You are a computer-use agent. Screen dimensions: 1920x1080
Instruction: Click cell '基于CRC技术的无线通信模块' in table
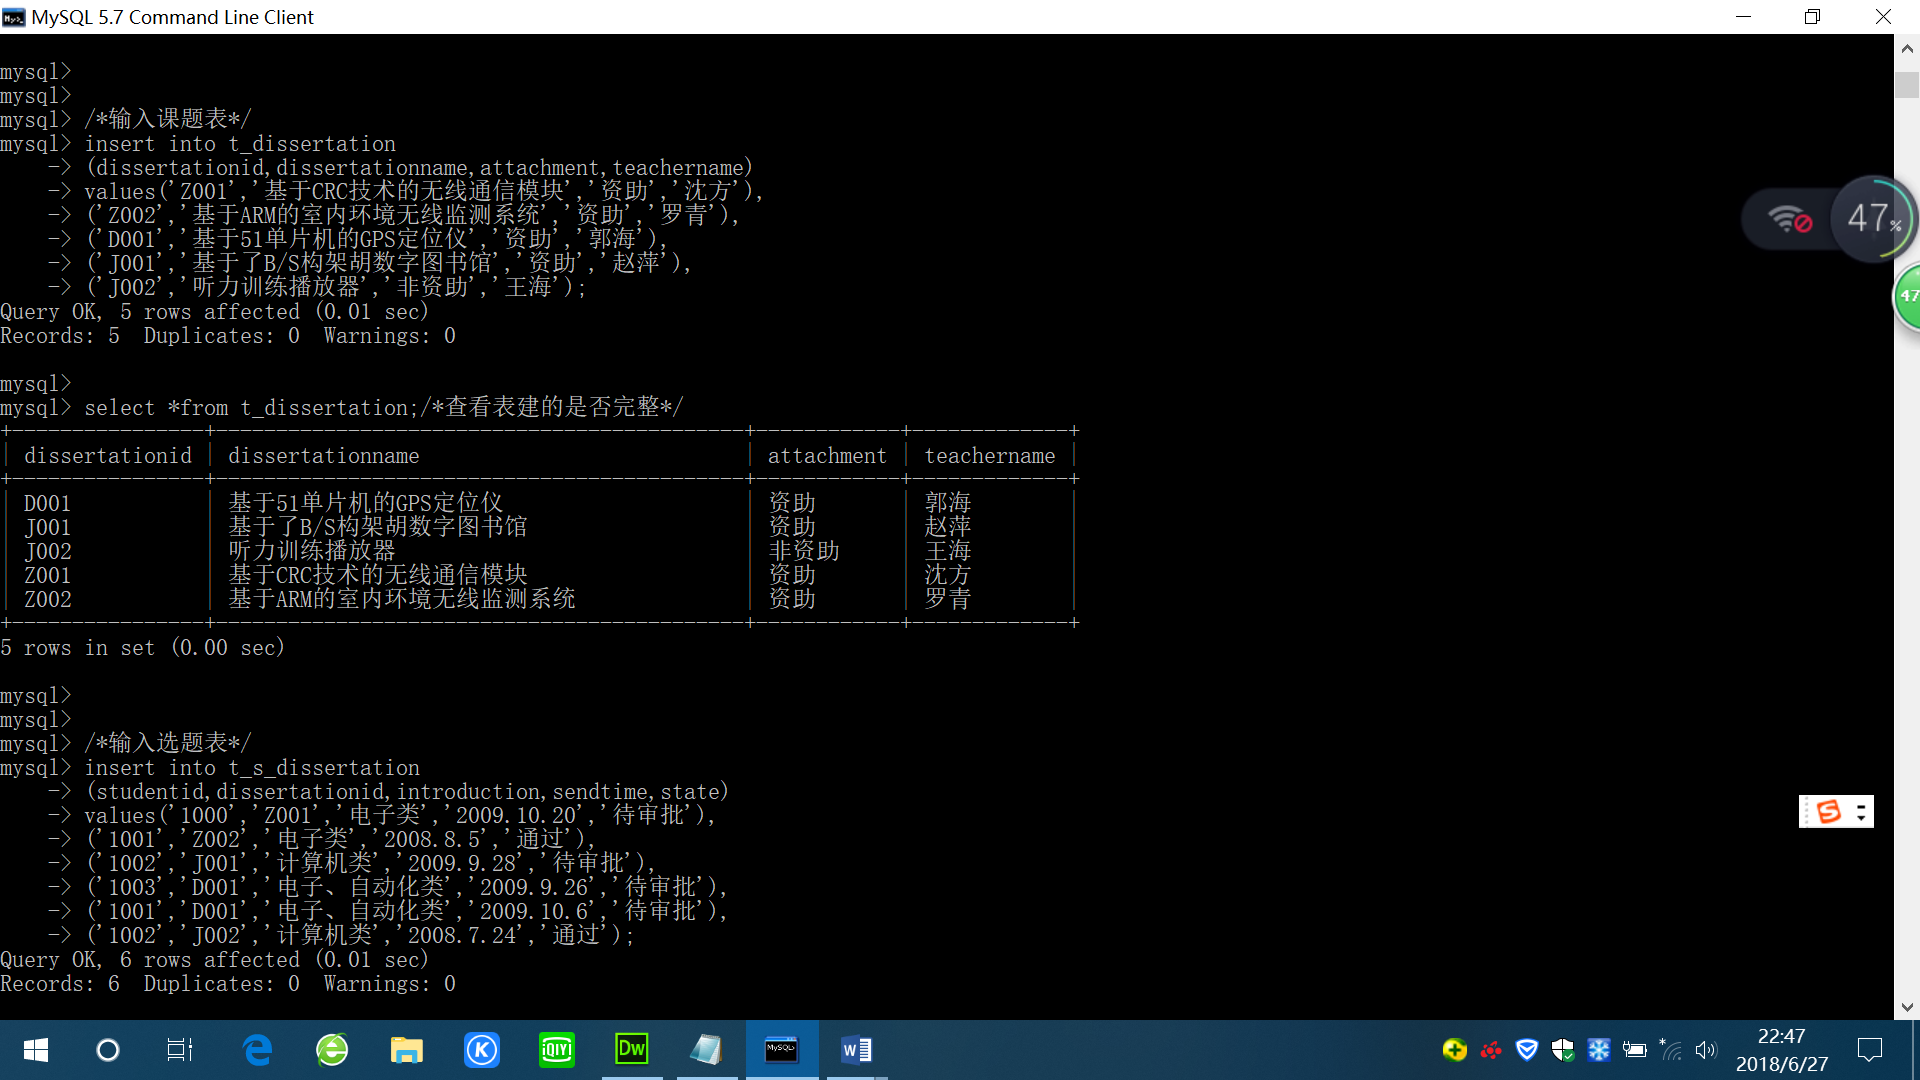coord(378,575)
